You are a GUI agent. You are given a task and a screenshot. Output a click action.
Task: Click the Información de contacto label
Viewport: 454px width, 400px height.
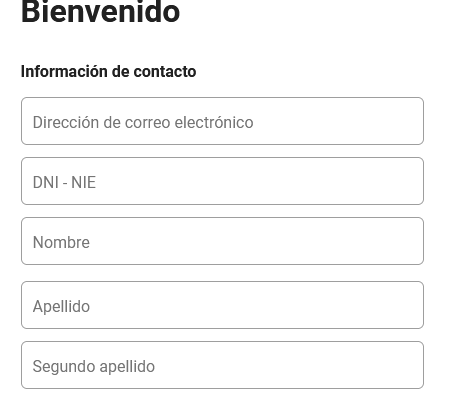coord(108,71)
